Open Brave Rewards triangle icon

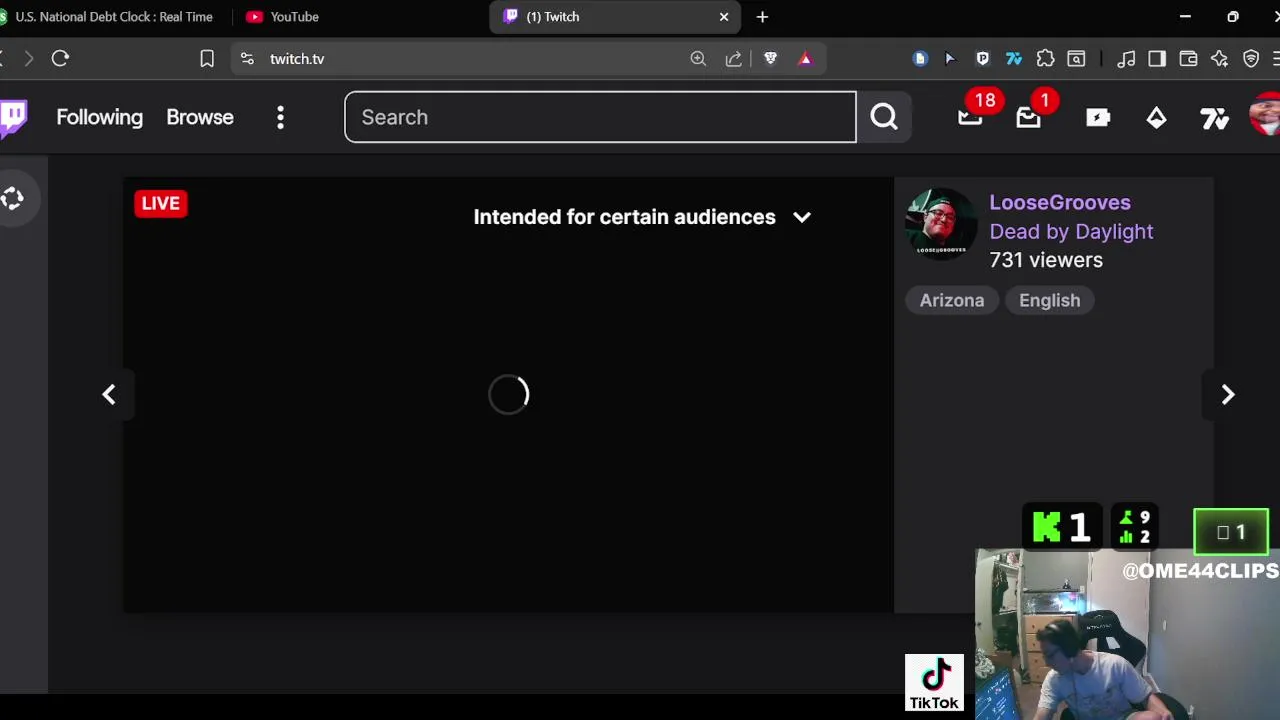click(805, 59)
